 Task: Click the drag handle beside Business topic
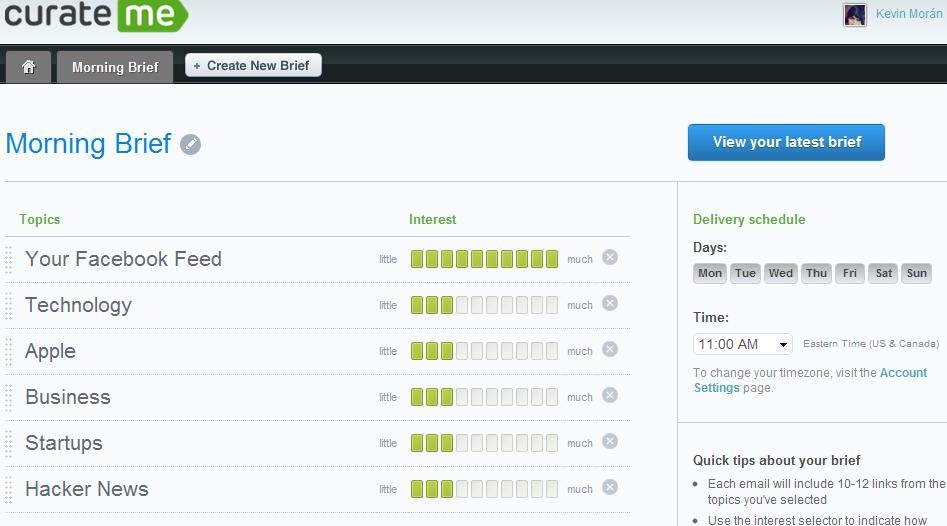point(9,397)
